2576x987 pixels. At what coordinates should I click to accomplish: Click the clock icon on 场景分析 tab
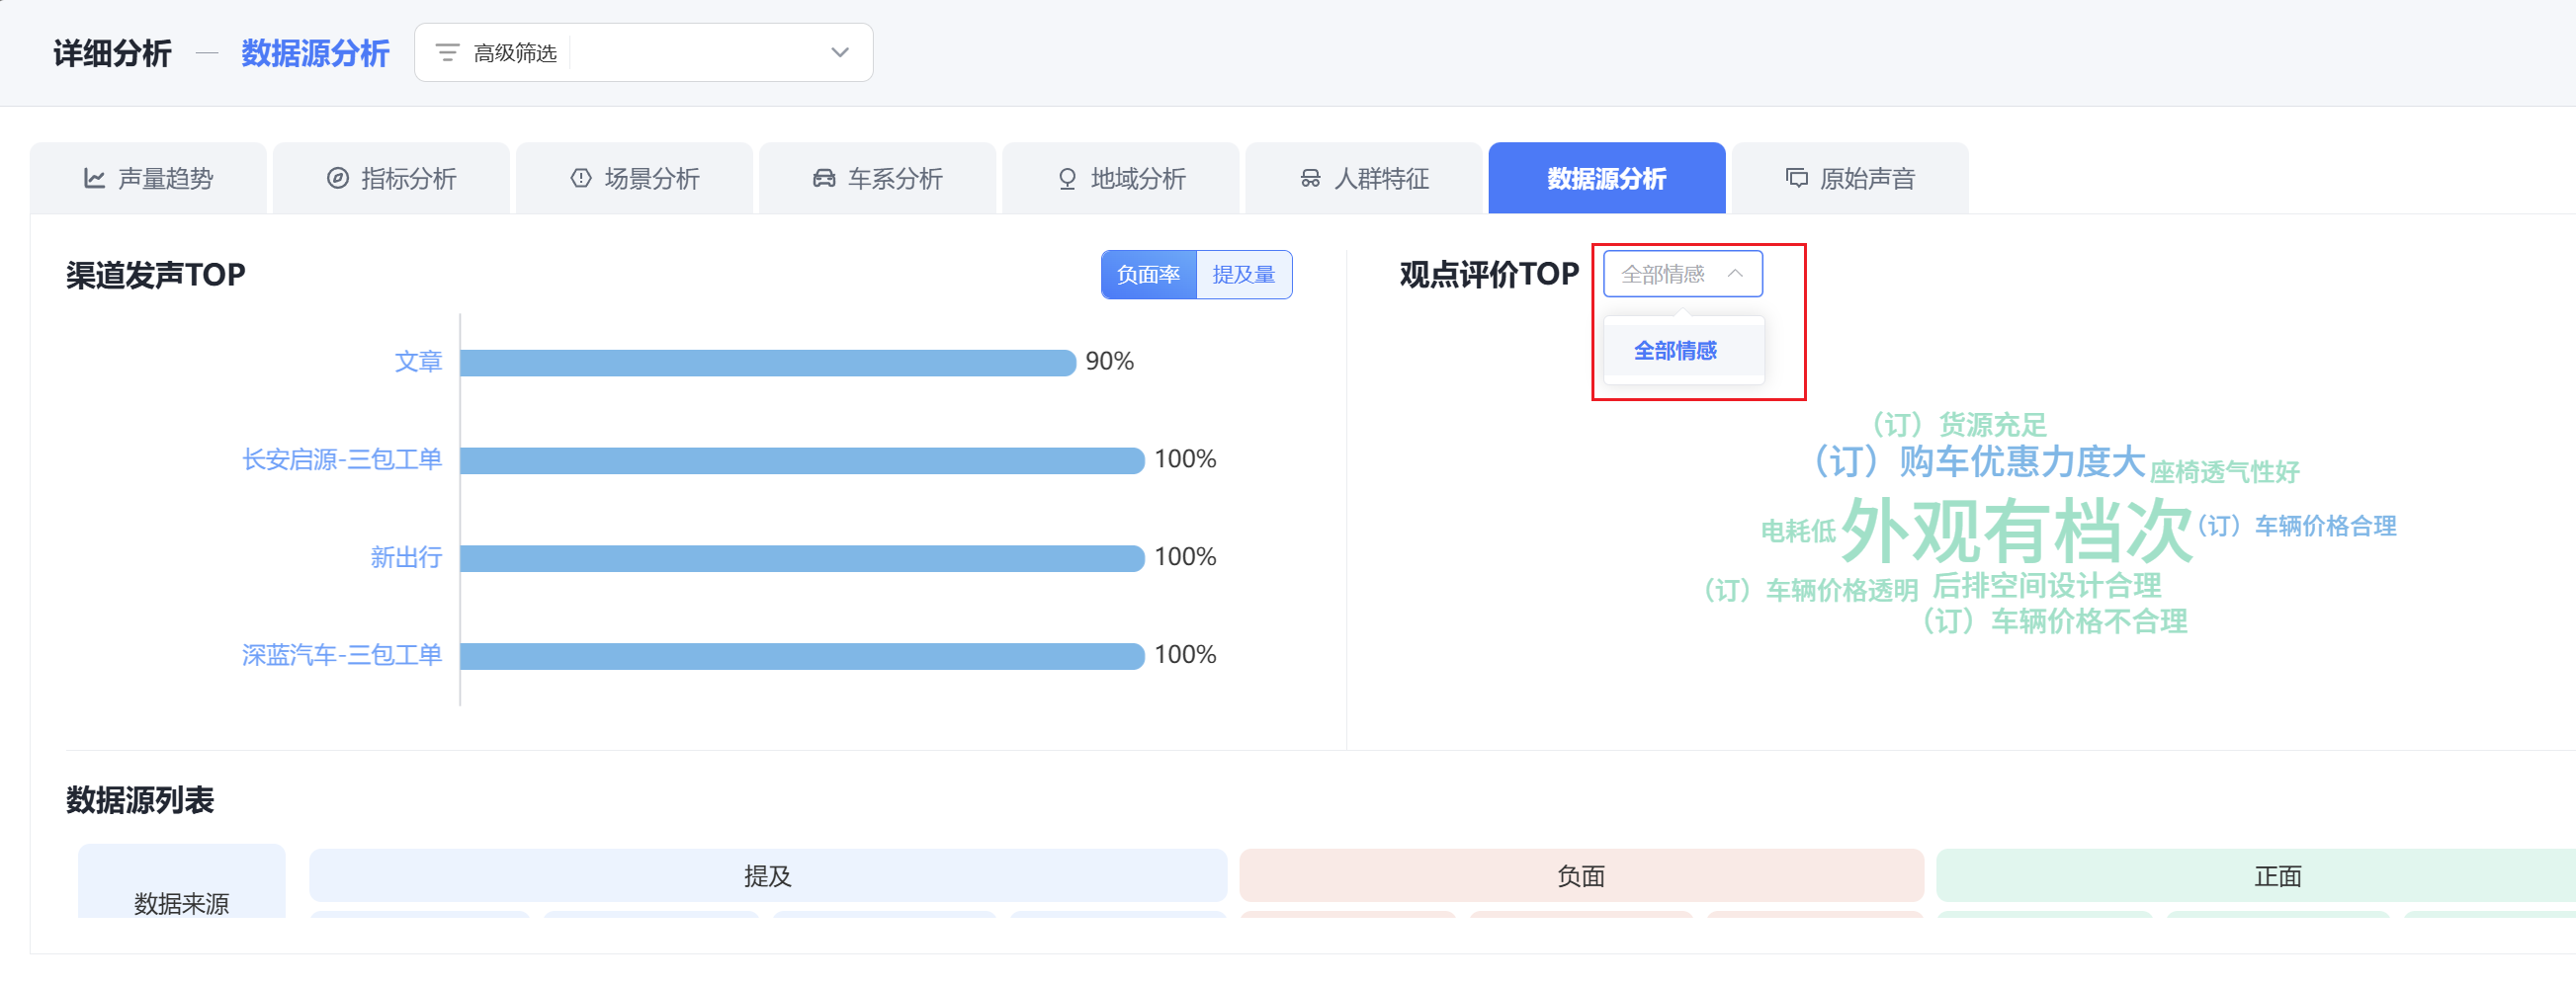coord(581,179)
